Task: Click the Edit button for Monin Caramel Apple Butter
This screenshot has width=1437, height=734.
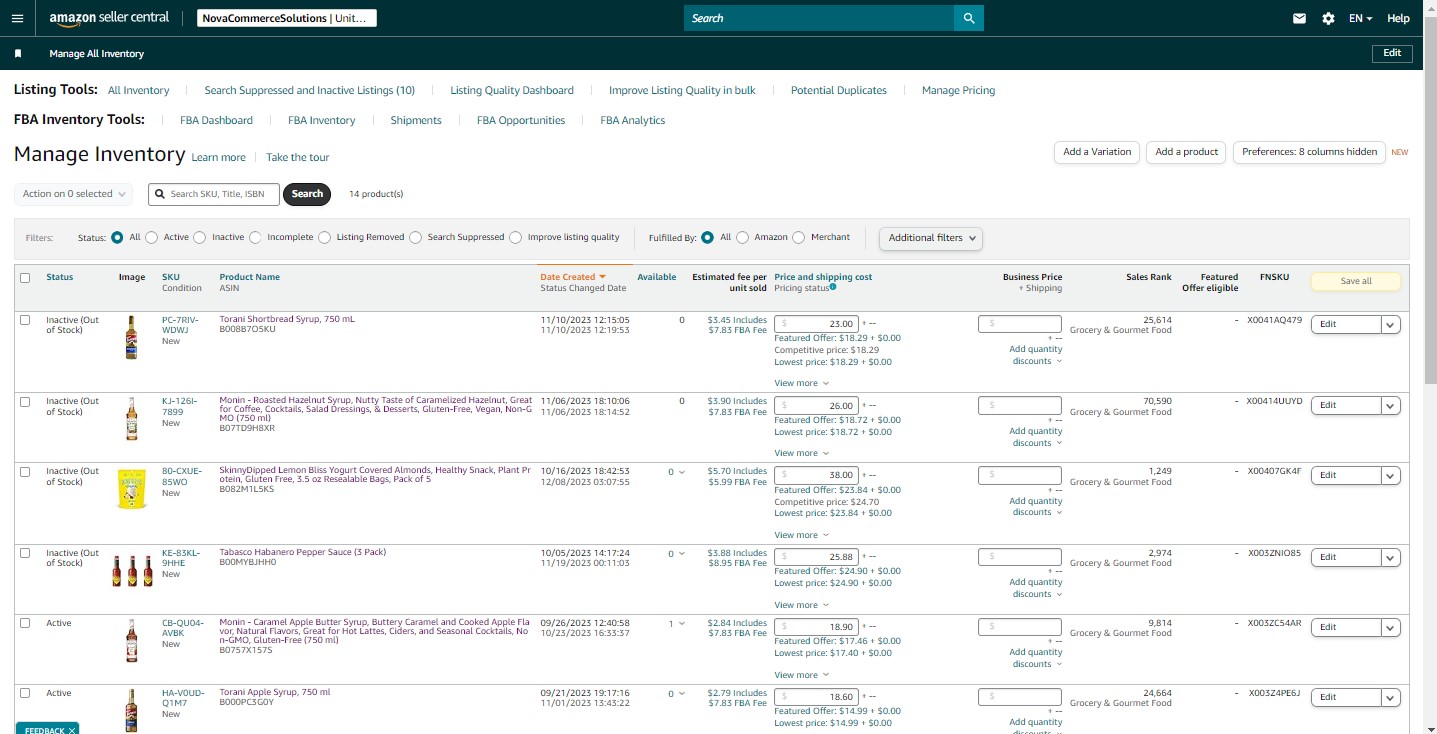Action: click(x=1346, y=627)
